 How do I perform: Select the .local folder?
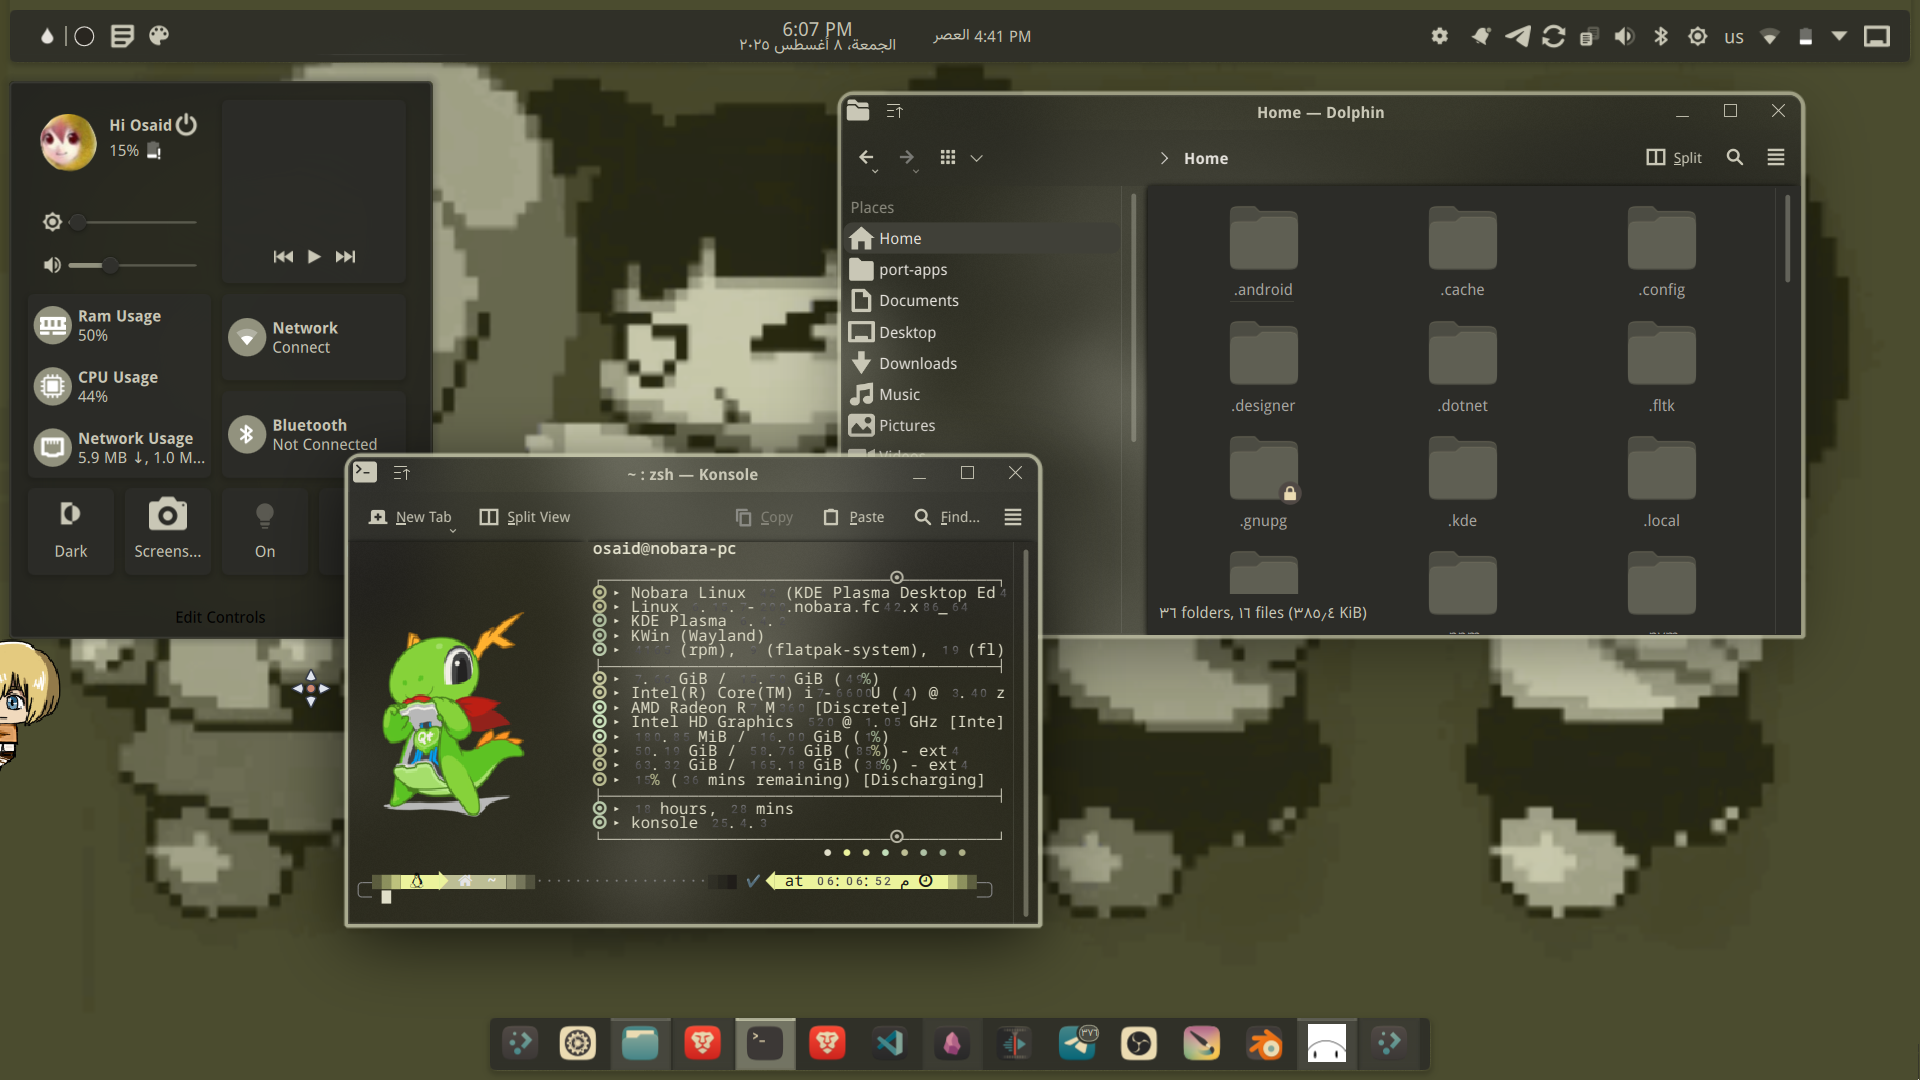[1661, 483]
